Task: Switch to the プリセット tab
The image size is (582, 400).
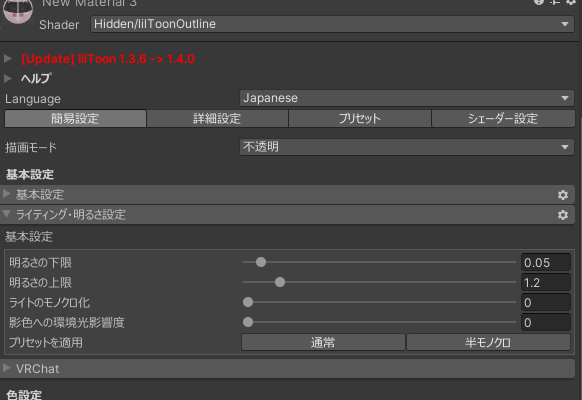Action: [360, 119]
